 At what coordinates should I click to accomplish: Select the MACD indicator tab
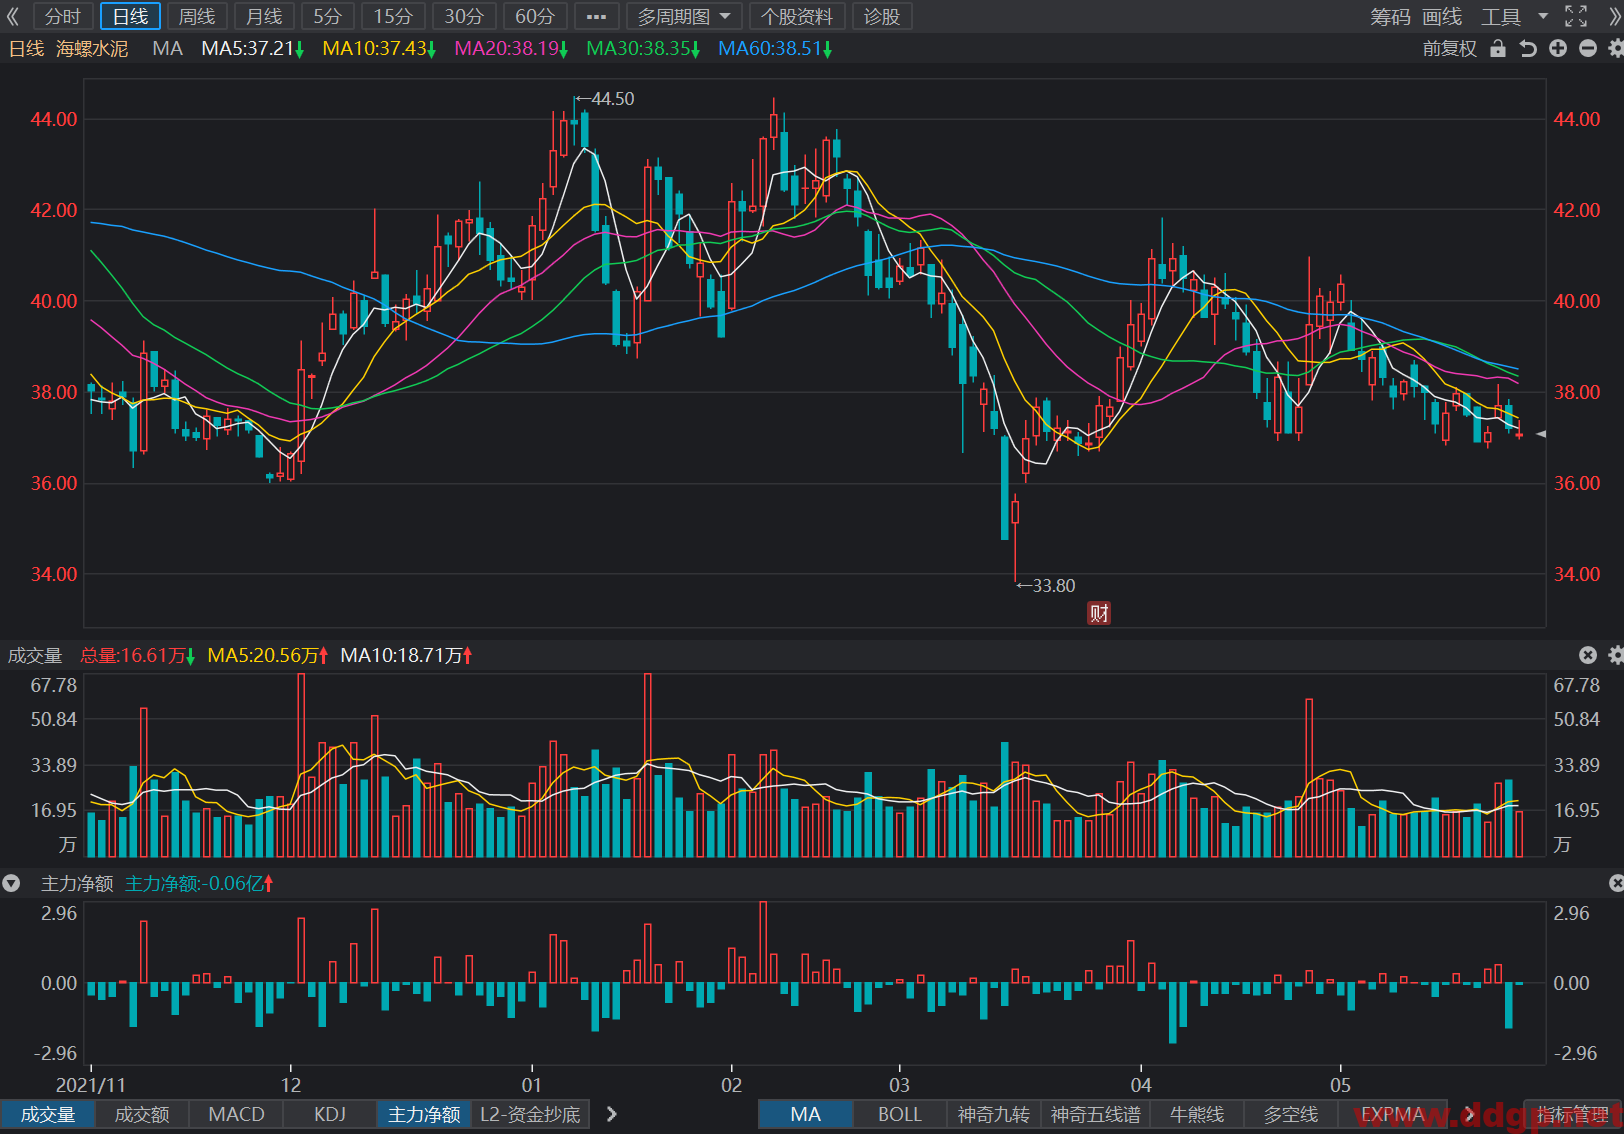pyautogui.click(x=236, y=1114)
